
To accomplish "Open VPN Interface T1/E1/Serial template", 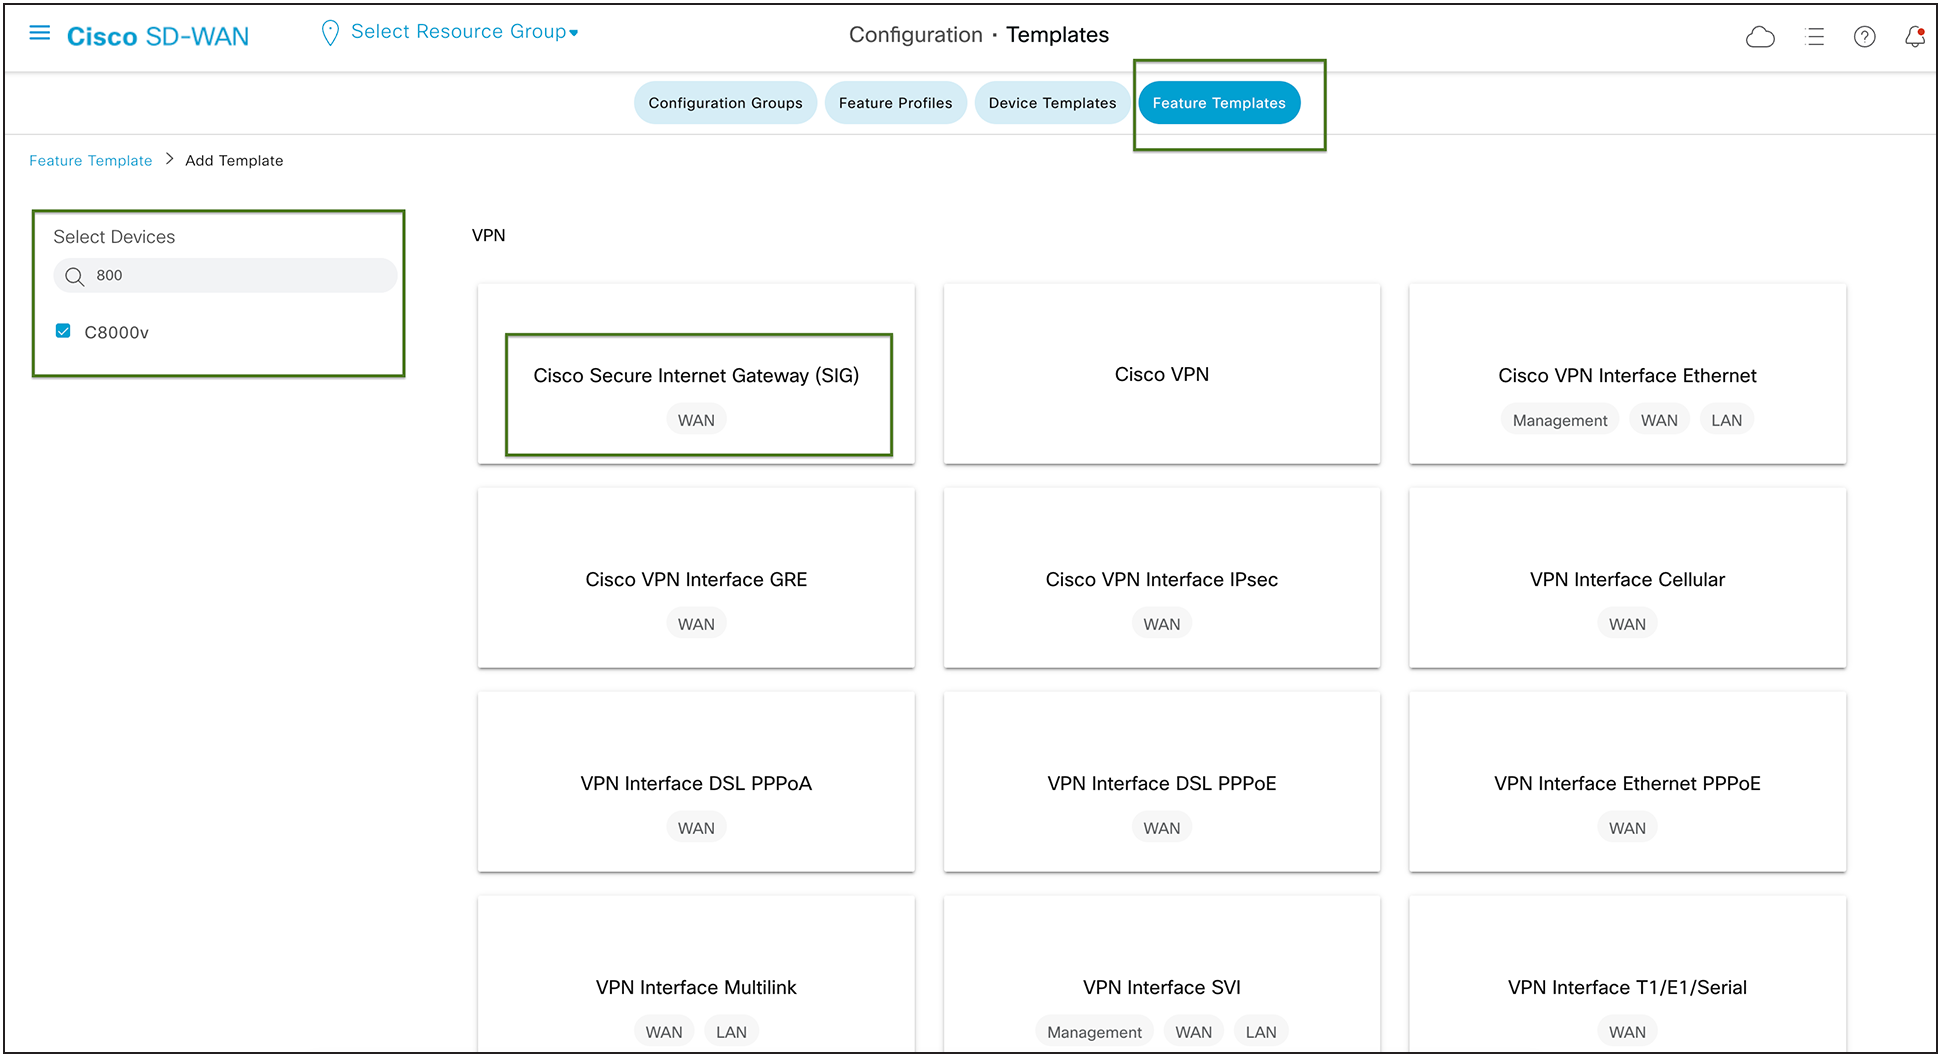I will [1627, 975].
